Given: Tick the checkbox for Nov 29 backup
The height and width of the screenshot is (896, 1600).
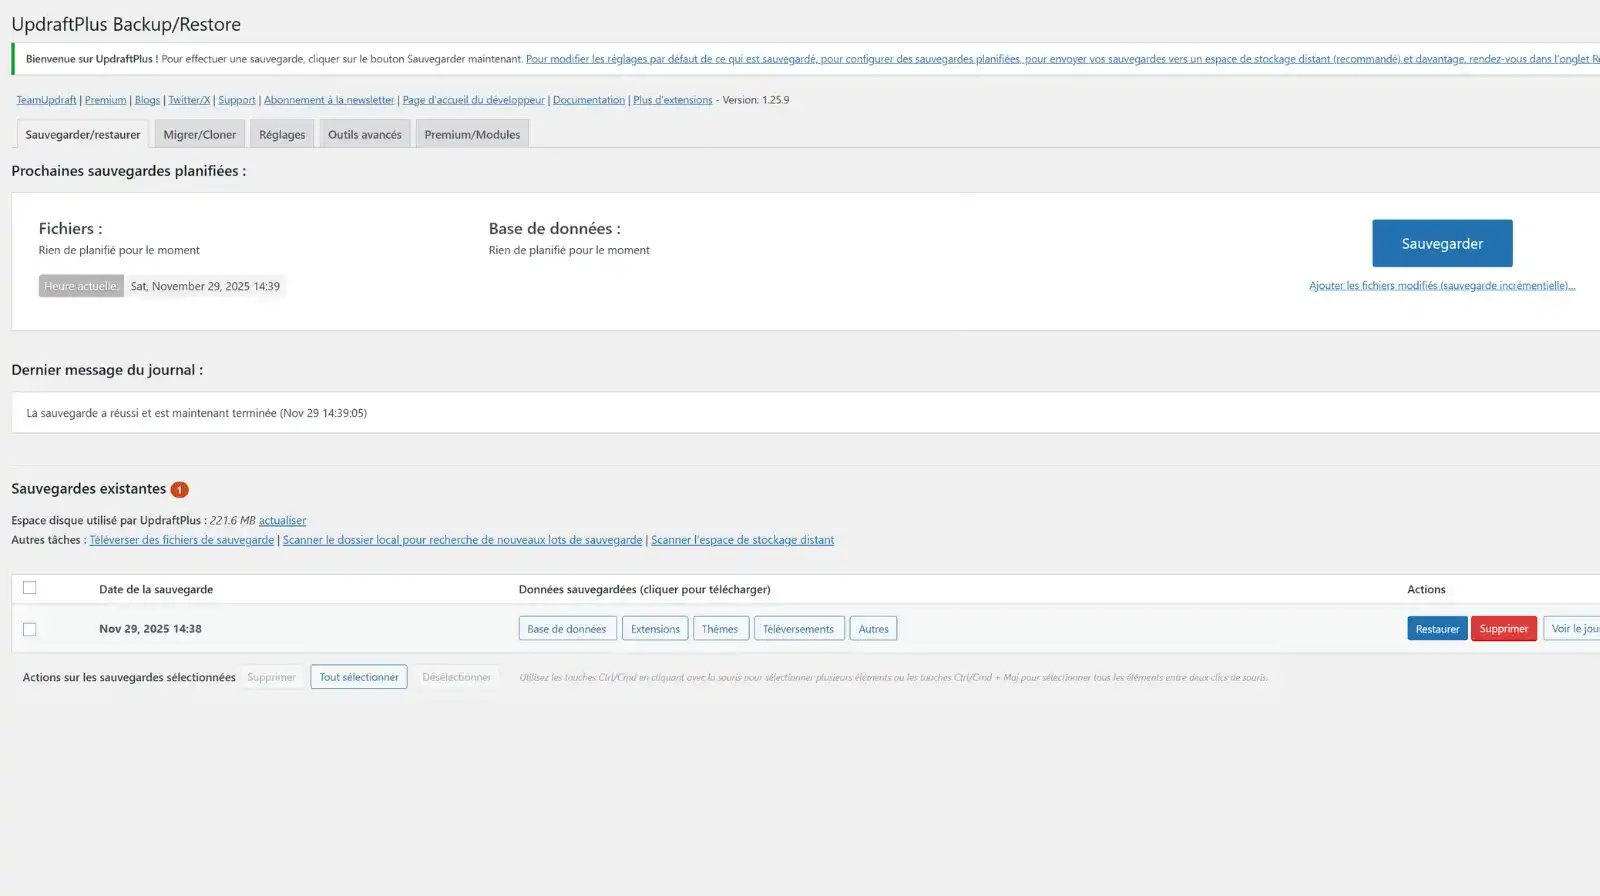Looking at the screenshot, I should coord(30,629).
